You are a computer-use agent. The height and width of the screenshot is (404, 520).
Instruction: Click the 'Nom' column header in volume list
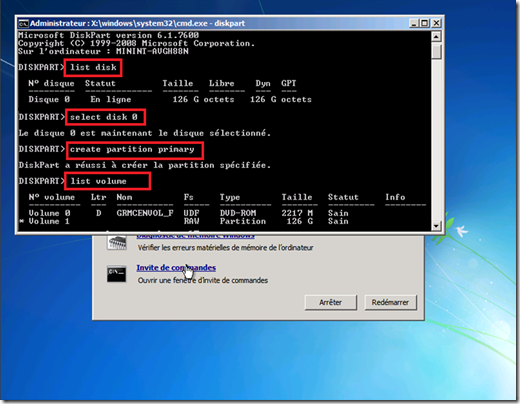click(124, 197)
